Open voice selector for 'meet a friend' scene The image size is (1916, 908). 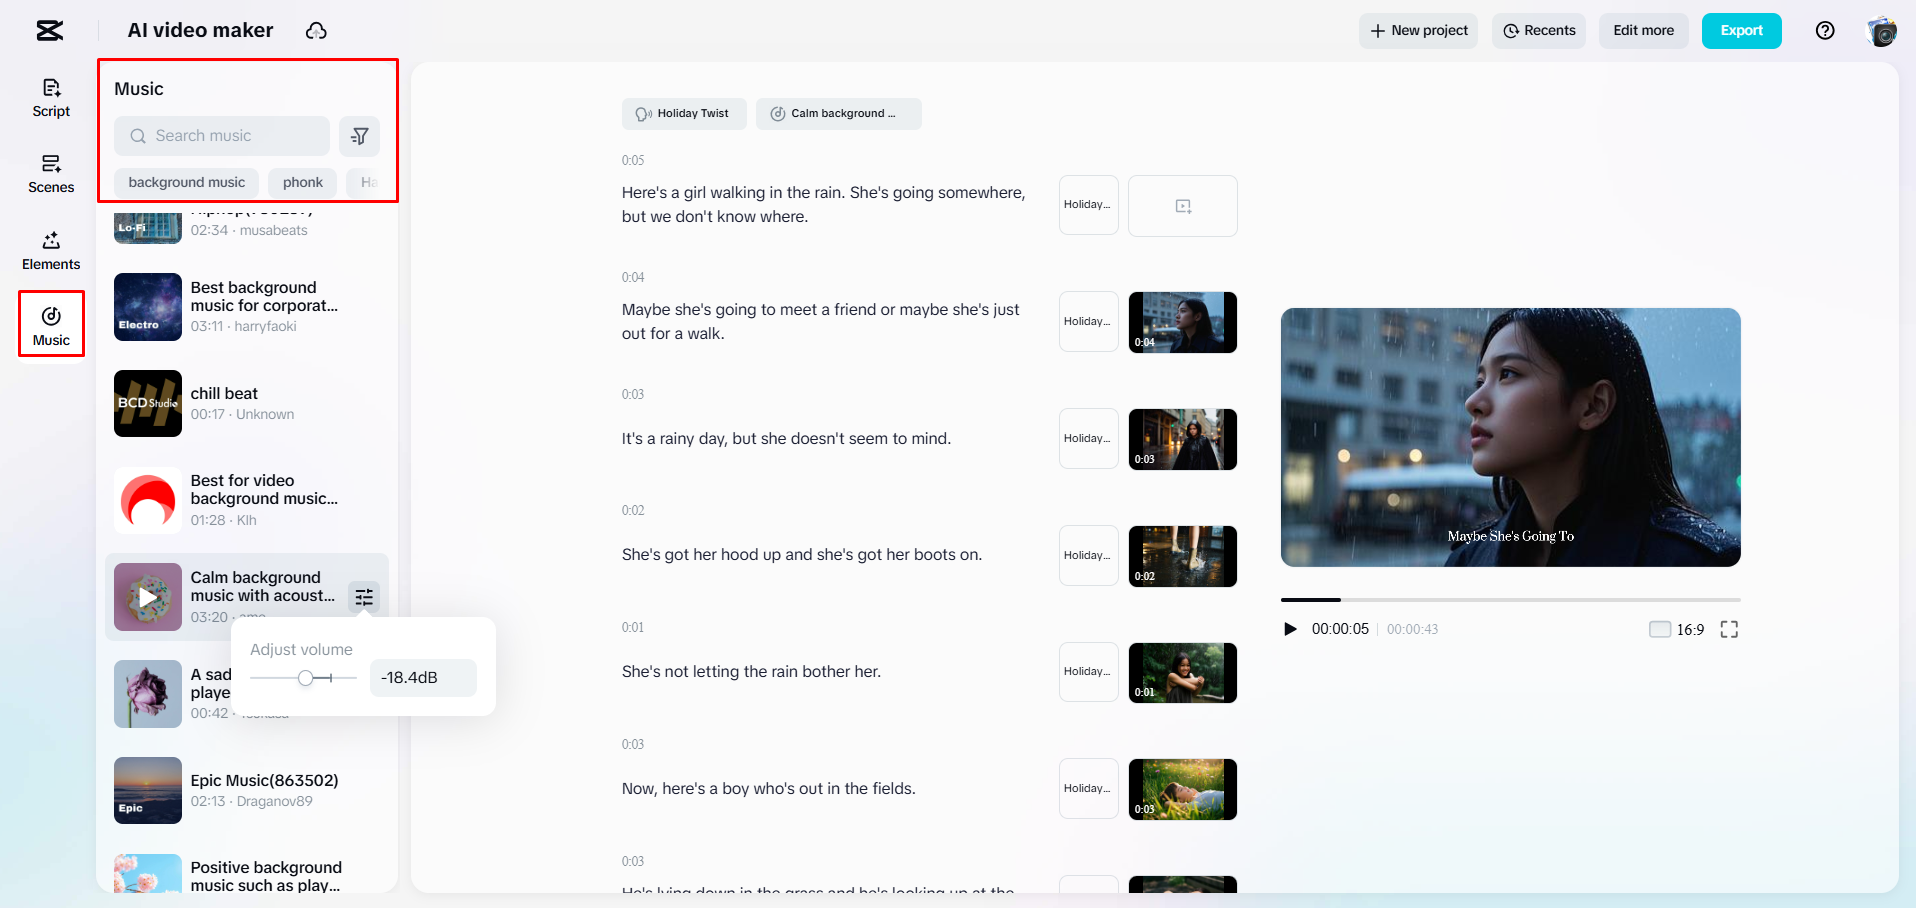coord(1088,322)
